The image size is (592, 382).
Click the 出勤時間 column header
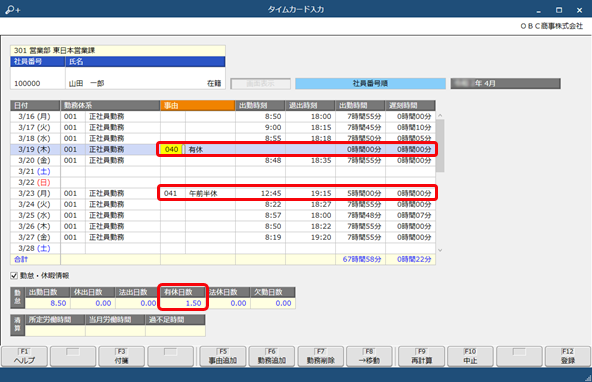[360, 106]
